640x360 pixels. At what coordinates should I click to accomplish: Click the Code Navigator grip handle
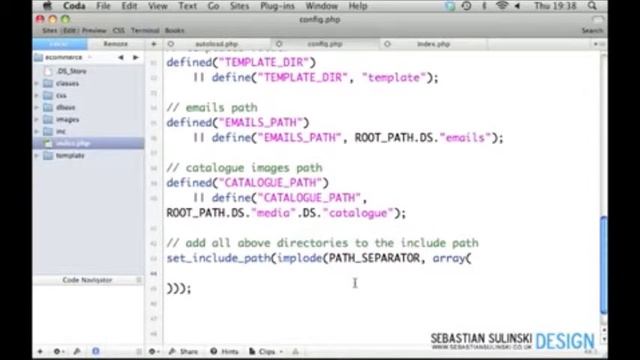139,280
